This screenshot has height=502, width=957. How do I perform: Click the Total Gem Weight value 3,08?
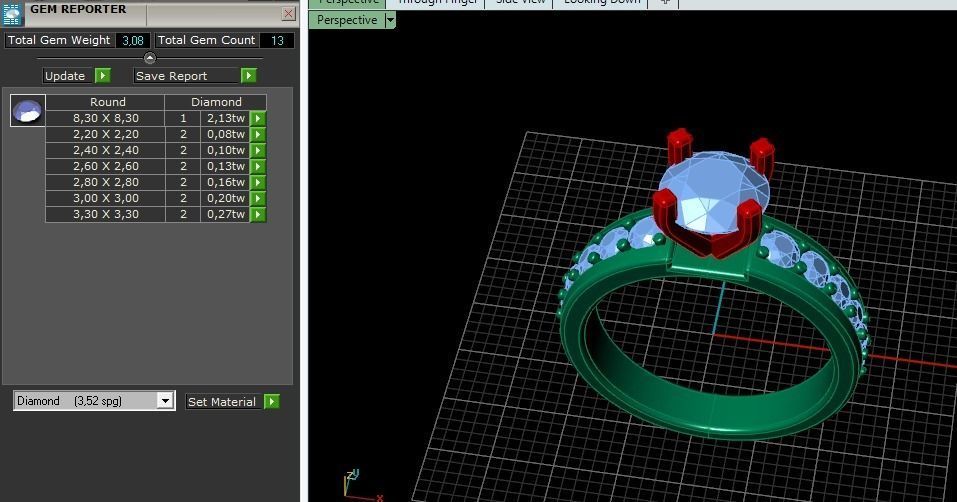click(x=132, y=40)
